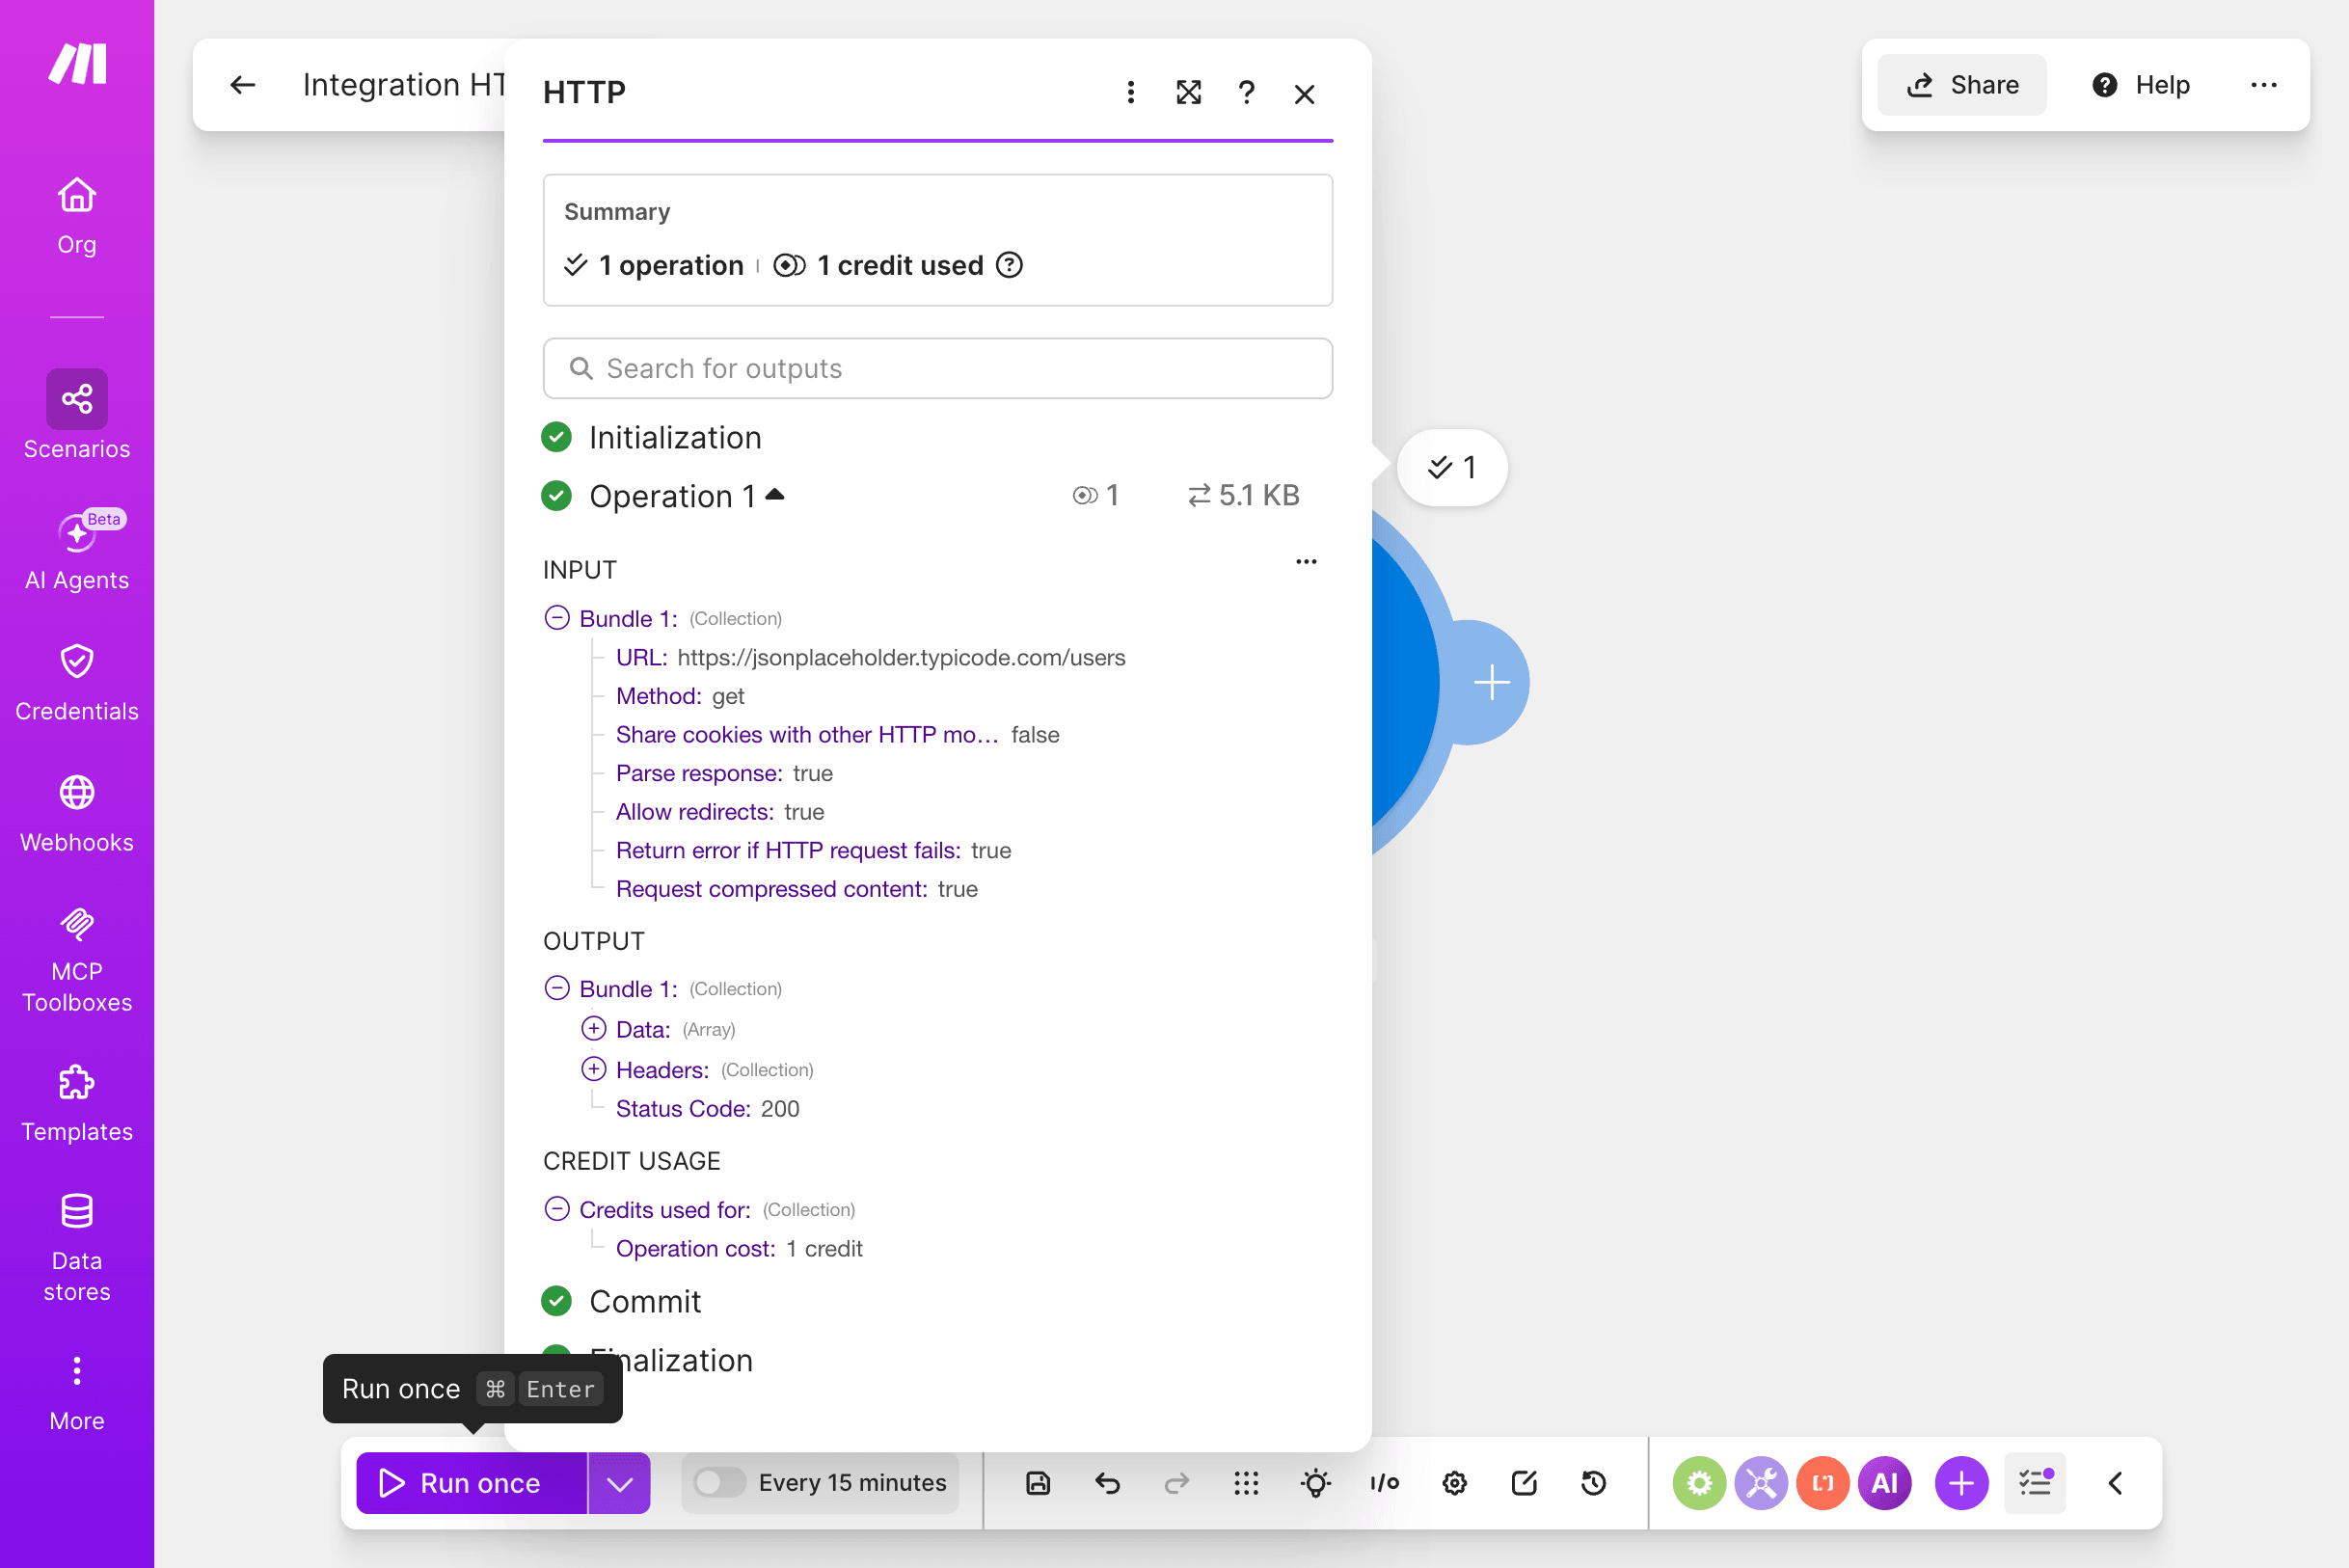This screenshot has width=2349, height=1568.
Task: Click the history clock icon in toolbar
Action: point(1594,1483)
